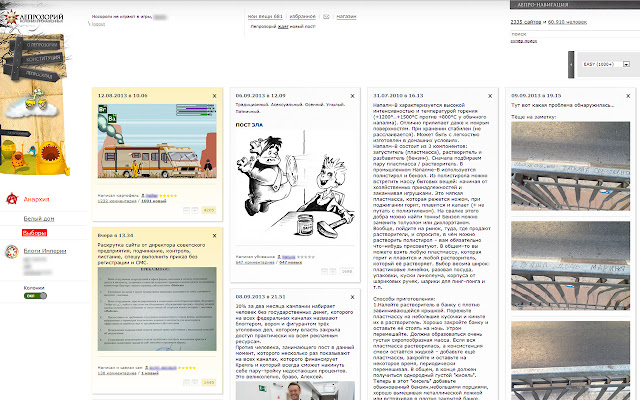The height and width of the screenshot is (400, 640).
Task: Vote minus on the ПОСТ ЗЛА post
Action: pyautogui.click(x=324, y=271)
